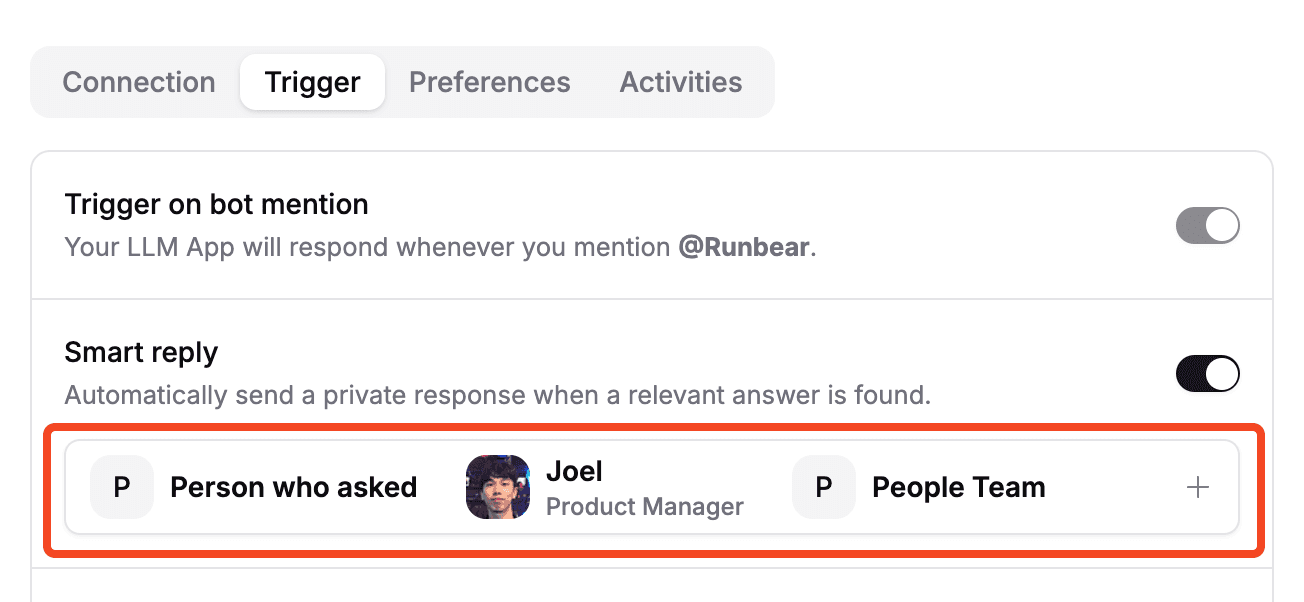Click the plus icon to add recipient
The width and height of the screenshot is (1304, 602).
(1197, 488)
